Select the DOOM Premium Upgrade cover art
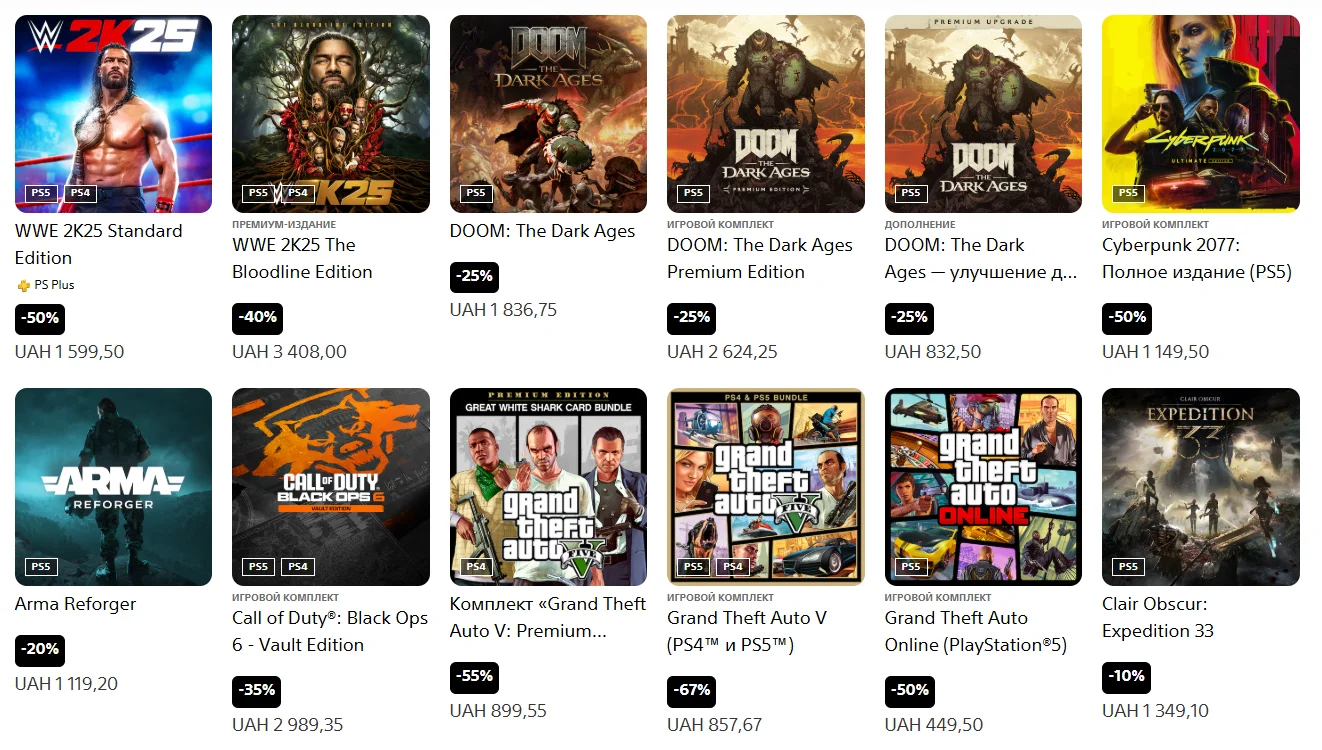Viewport: 1322px width, 750px height. pos(982,113)
